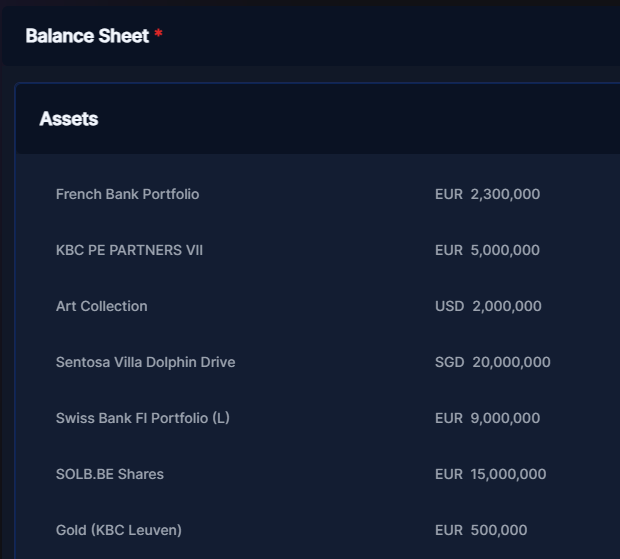Click the 15,000,000 amount value
Image resolution: width=620 pixels, height=559 pixels.
coord(508,474)
